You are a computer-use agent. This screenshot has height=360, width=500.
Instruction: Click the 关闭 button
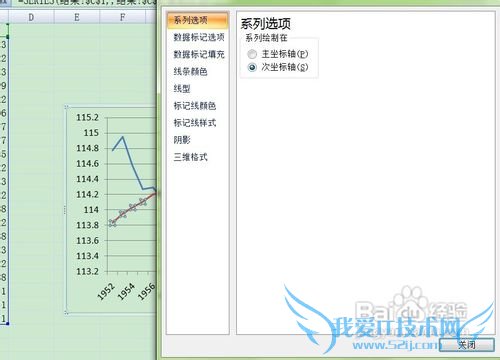(466, 345)
